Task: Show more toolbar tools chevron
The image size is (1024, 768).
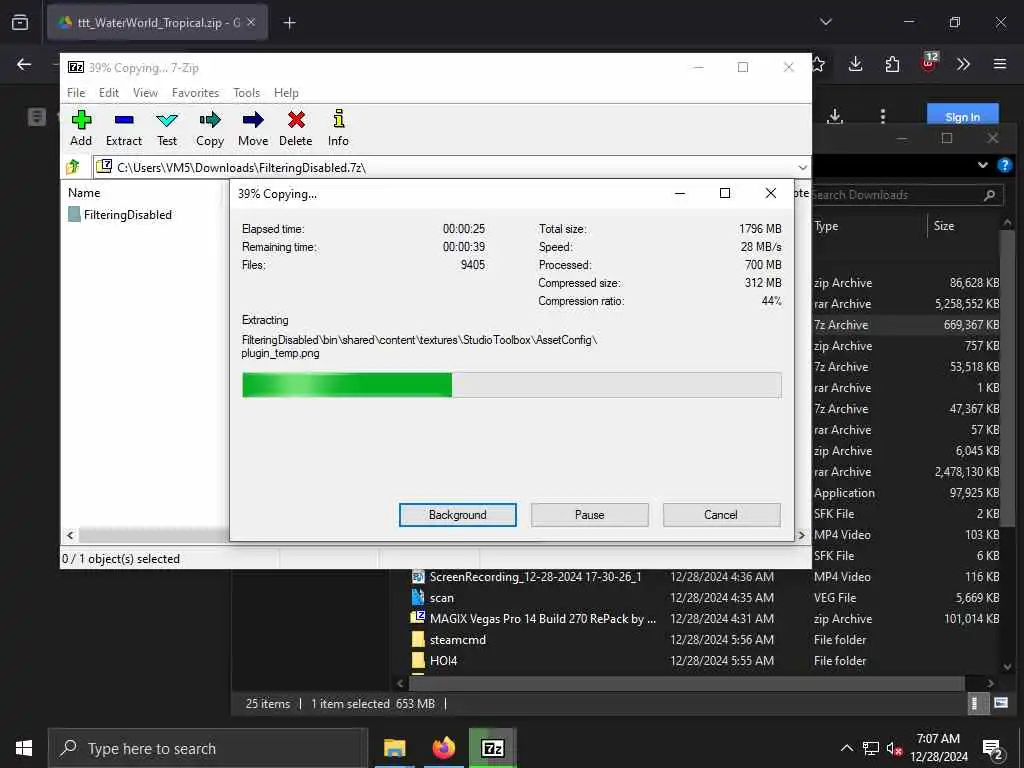Action: tap(963, 64)
